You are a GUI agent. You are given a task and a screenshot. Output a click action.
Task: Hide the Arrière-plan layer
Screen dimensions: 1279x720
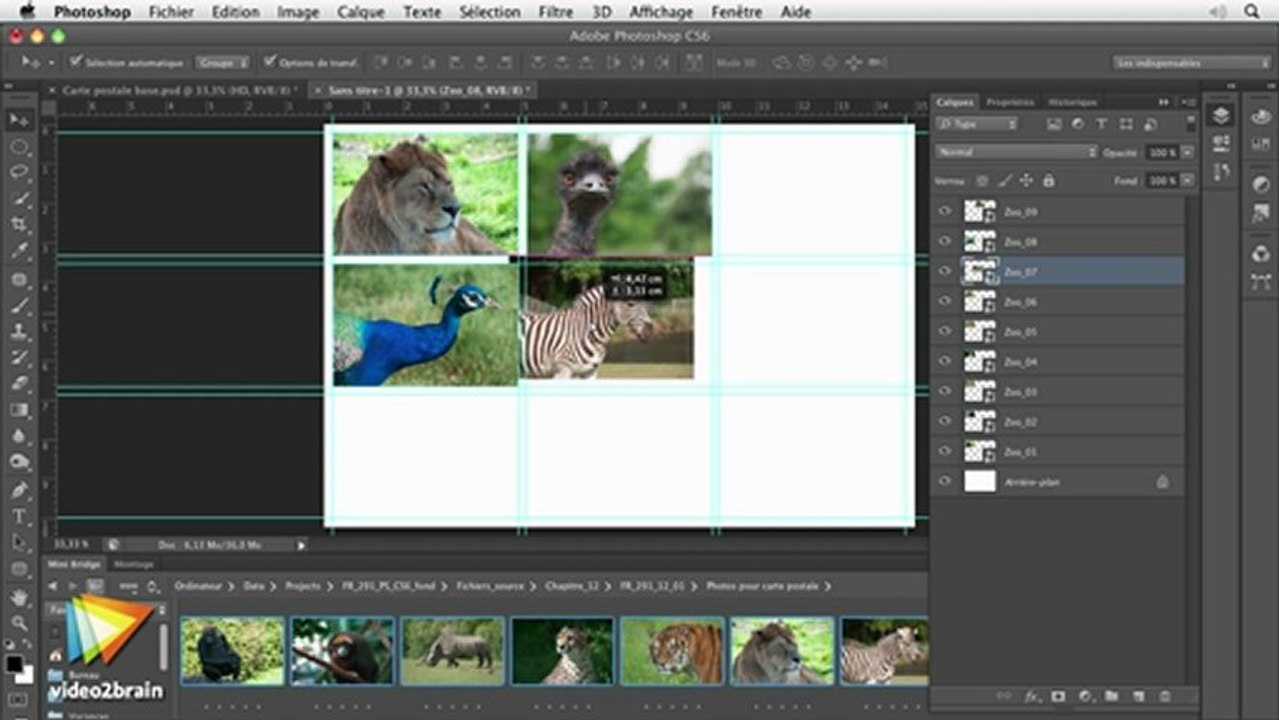tap(945, 481)
